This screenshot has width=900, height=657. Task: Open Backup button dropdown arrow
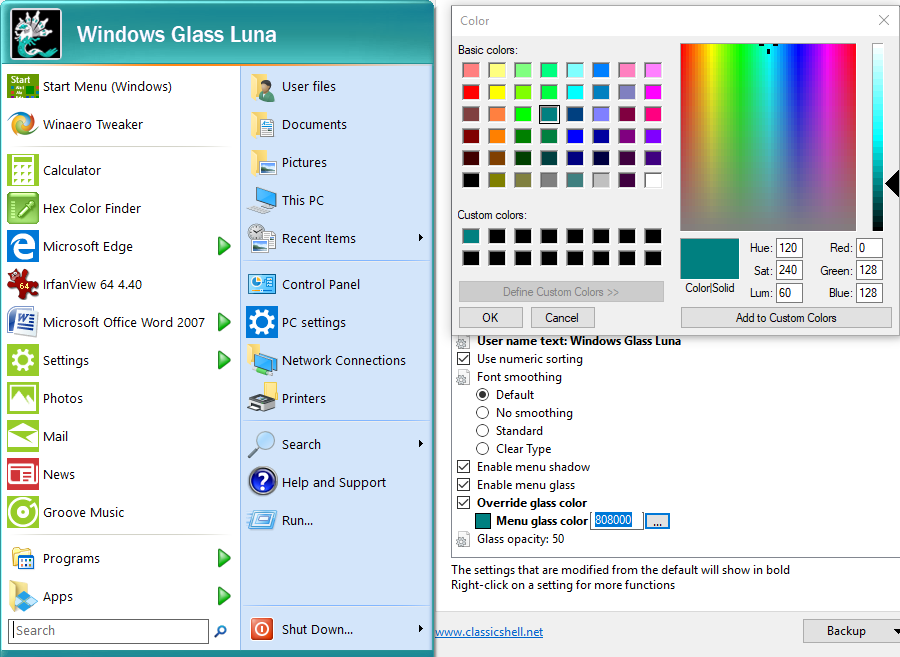pyautogui.click(x=896, y=631)
